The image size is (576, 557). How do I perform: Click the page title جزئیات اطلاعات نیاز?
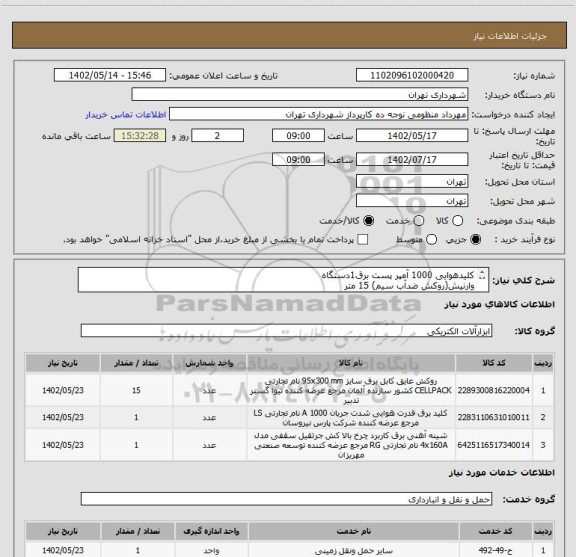tap(510, 36)
